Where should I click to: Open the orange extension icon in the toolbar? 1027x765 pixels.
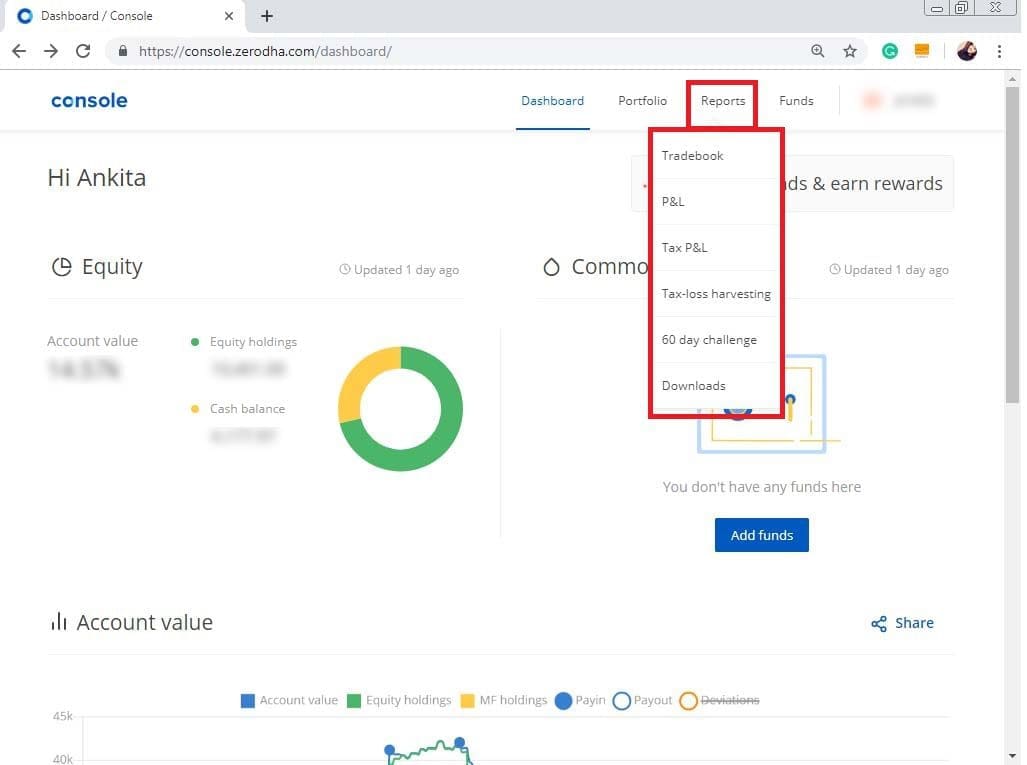click(922, 50)
